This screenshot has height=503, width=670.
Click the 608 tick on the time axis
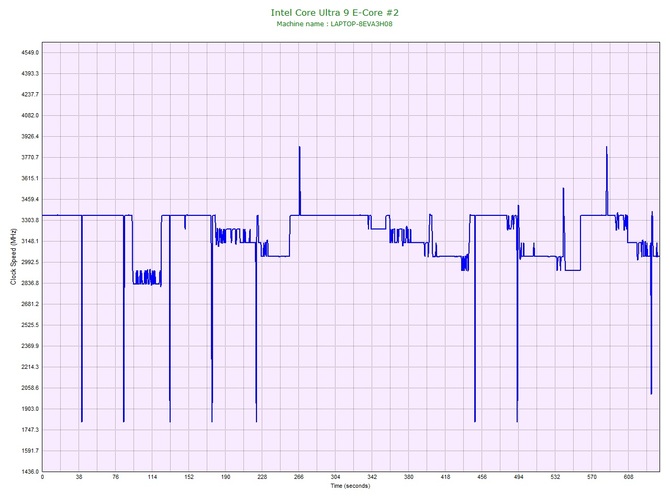coord(629,477)
